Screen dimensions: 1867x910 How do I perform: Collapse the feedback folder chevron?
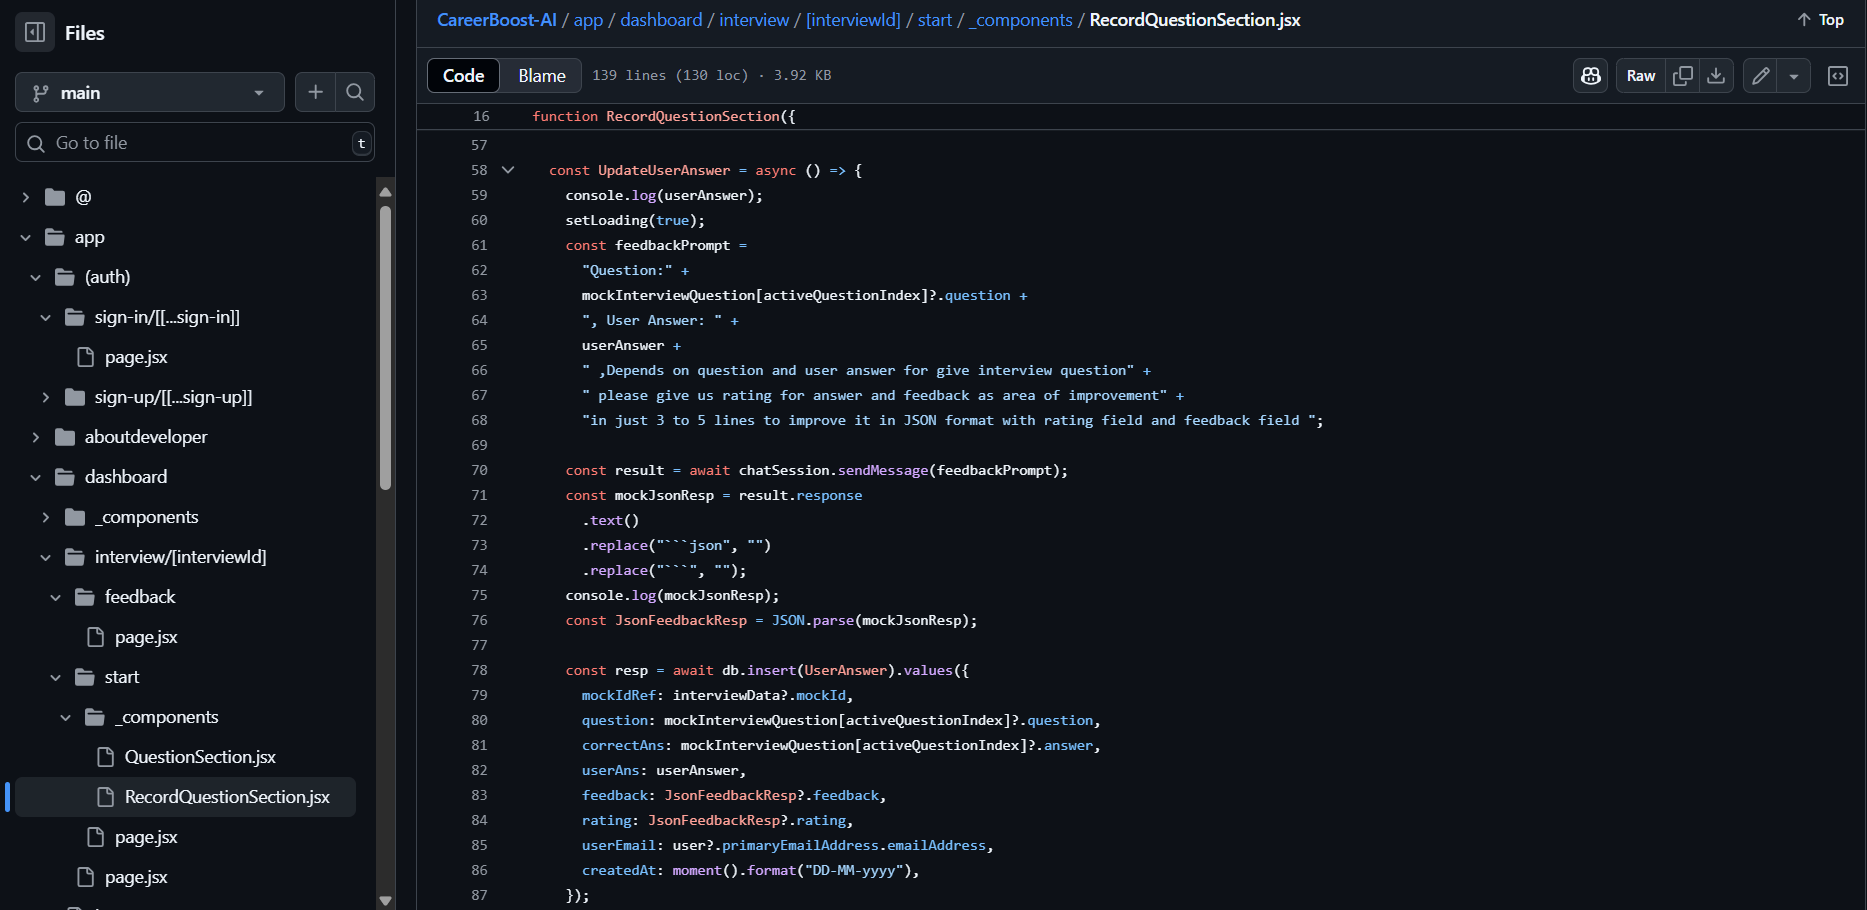[56, 597]
